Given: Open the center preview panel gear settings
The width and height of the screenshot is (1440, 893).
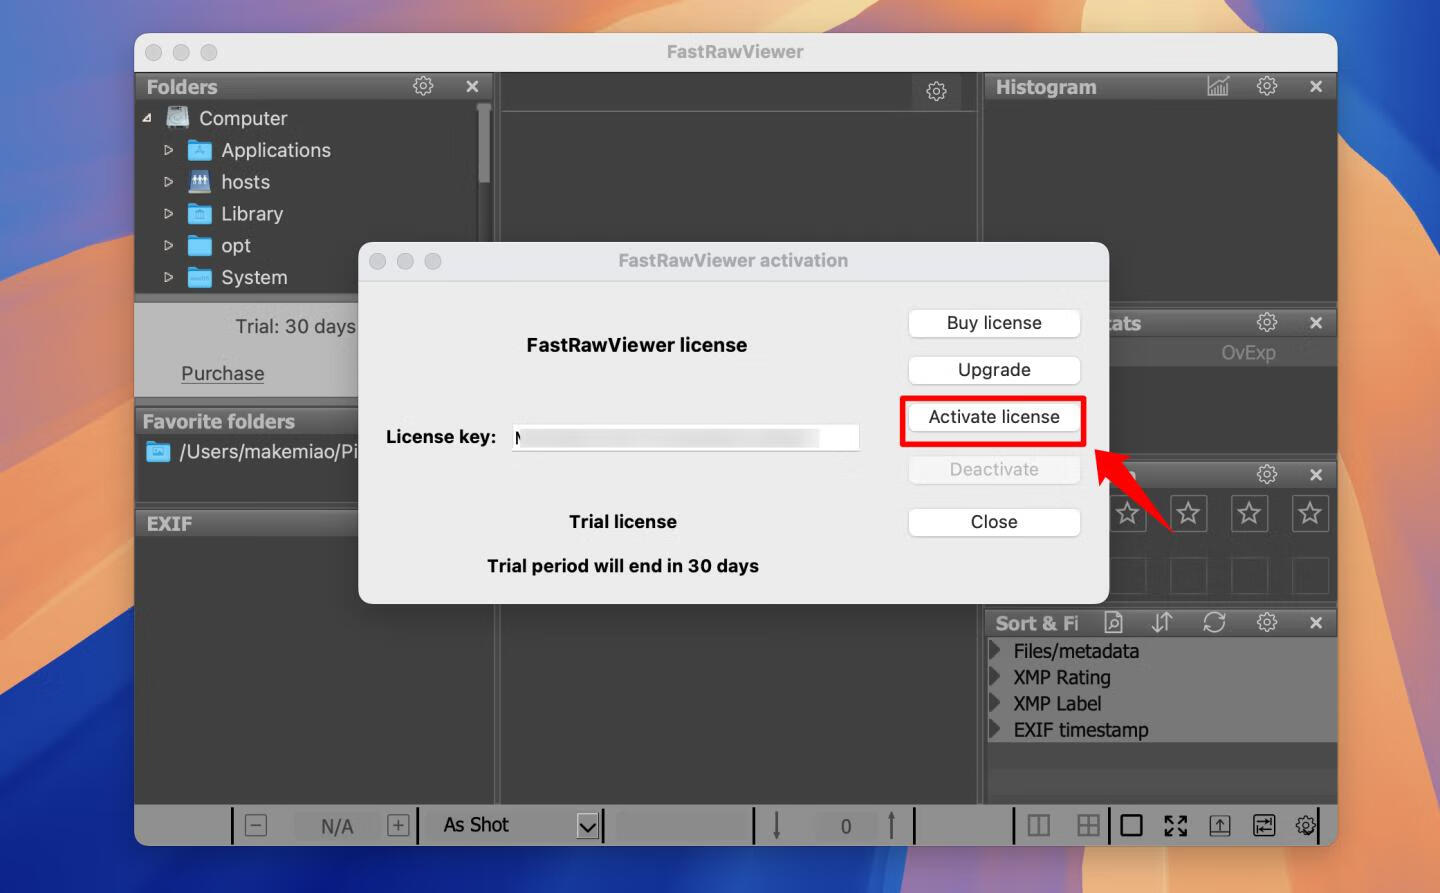Looking at the screenshot, I should (x=936, y=92).
